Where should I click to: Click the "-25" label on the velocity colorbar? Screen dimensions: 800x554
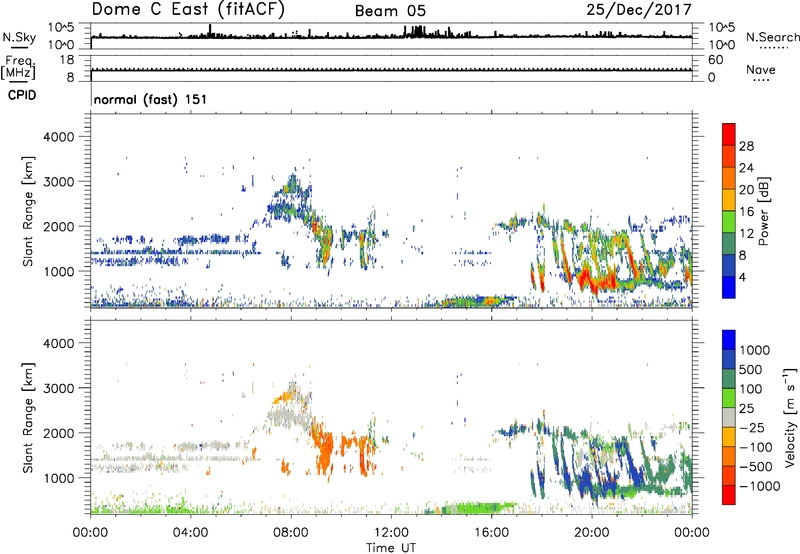pyautogui.click(x=752, y=428)
